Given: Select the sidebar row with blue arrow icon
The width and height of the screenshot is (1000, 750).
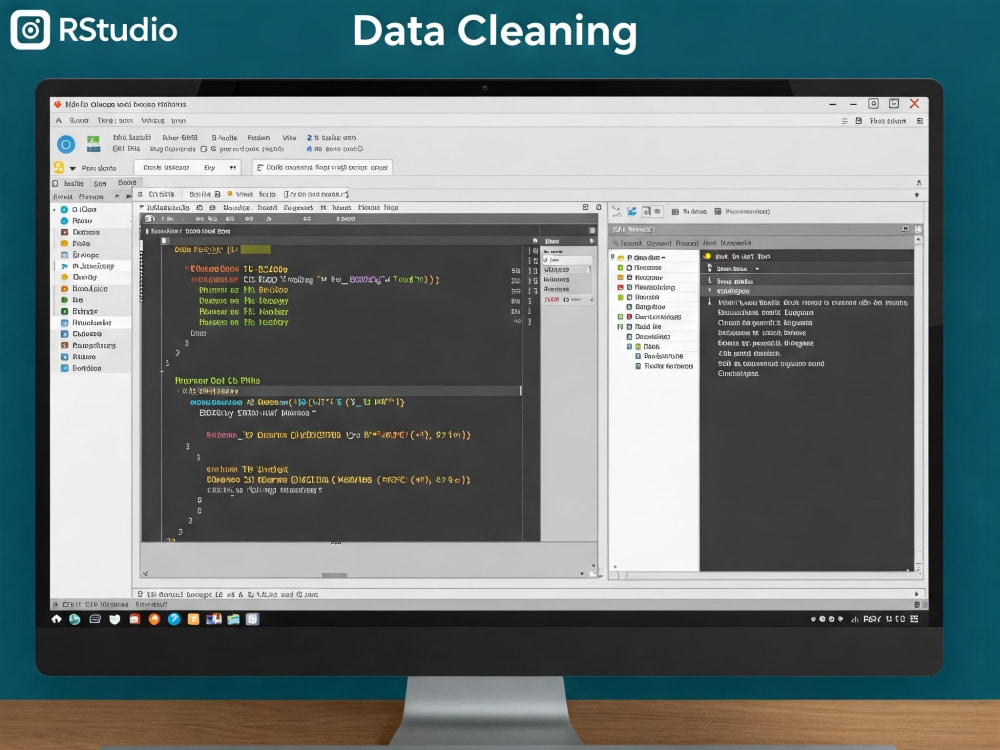Looking at the screenshot, I should (x=89, y=266).
